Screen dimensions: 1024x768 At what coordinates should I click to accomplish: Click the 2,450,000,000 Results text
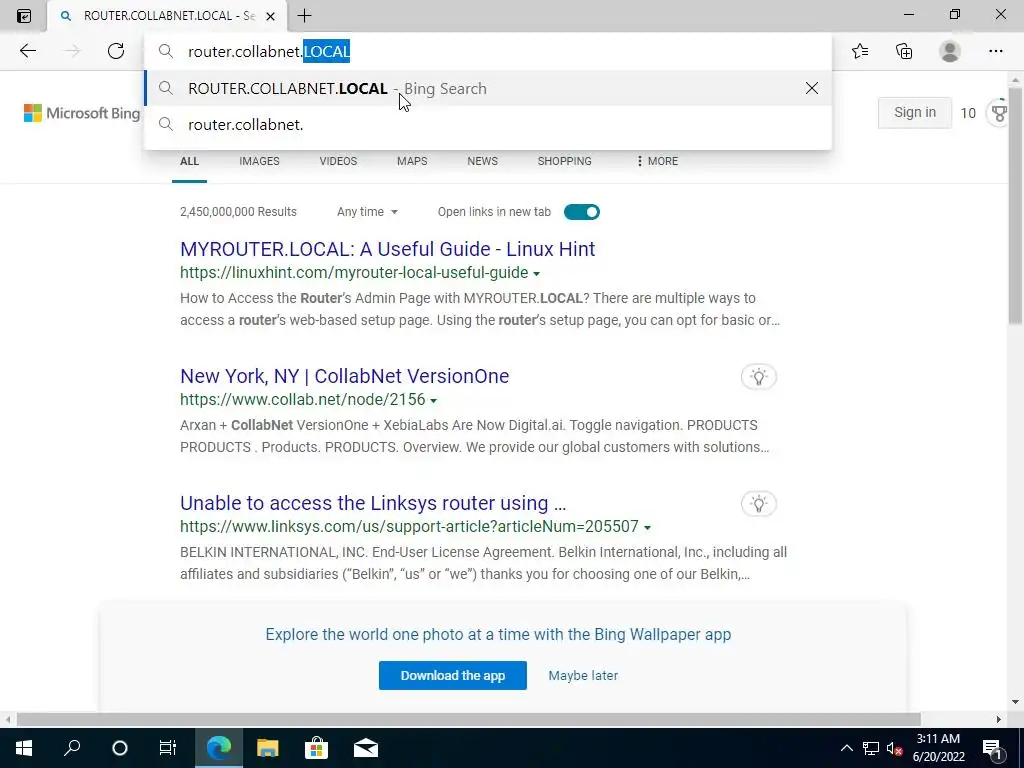[238, 212]
